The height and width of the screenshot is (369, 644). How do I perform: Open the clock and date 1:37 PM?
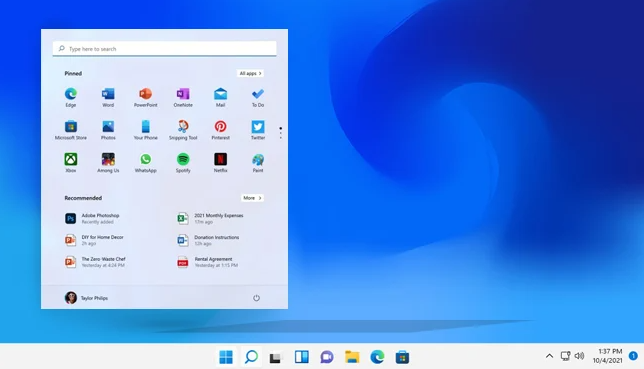tap(607, 356)
